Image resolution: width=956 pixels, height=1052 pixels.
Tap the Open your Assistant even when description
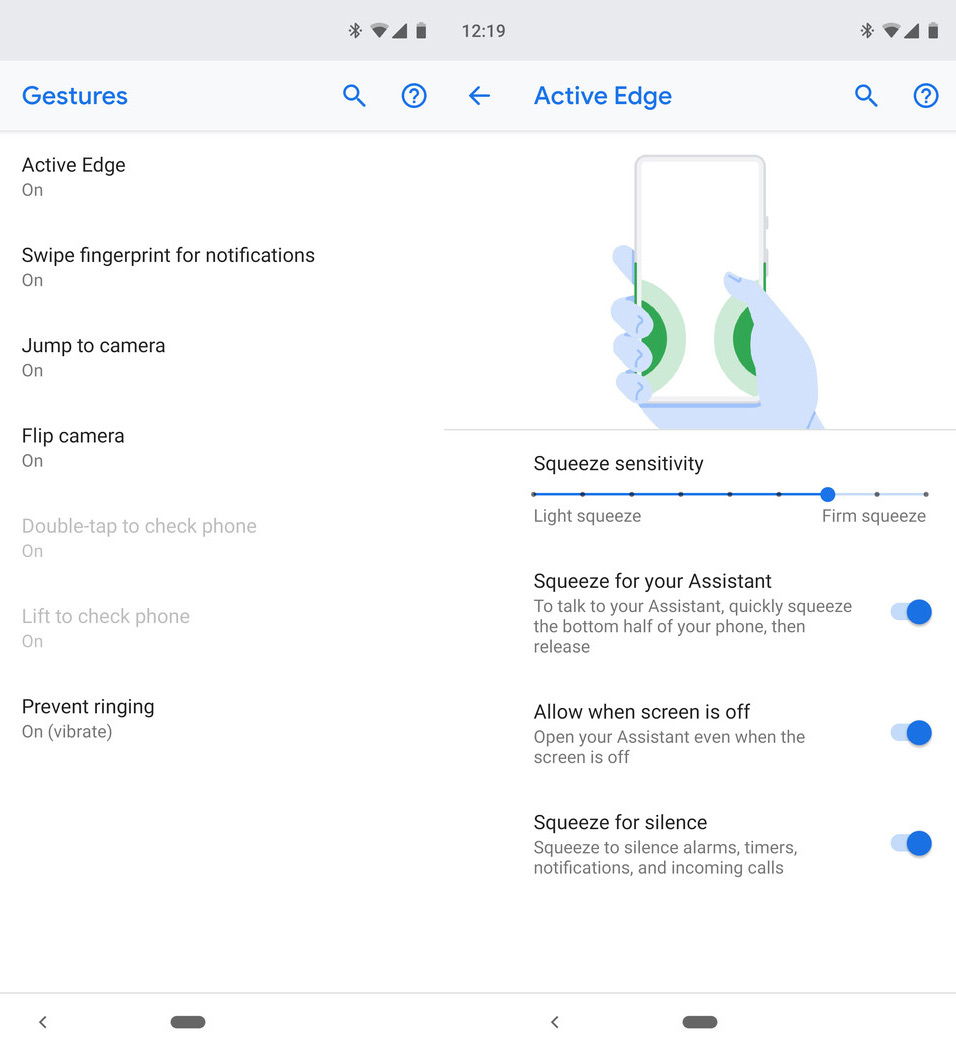click(x=669, y=747)
